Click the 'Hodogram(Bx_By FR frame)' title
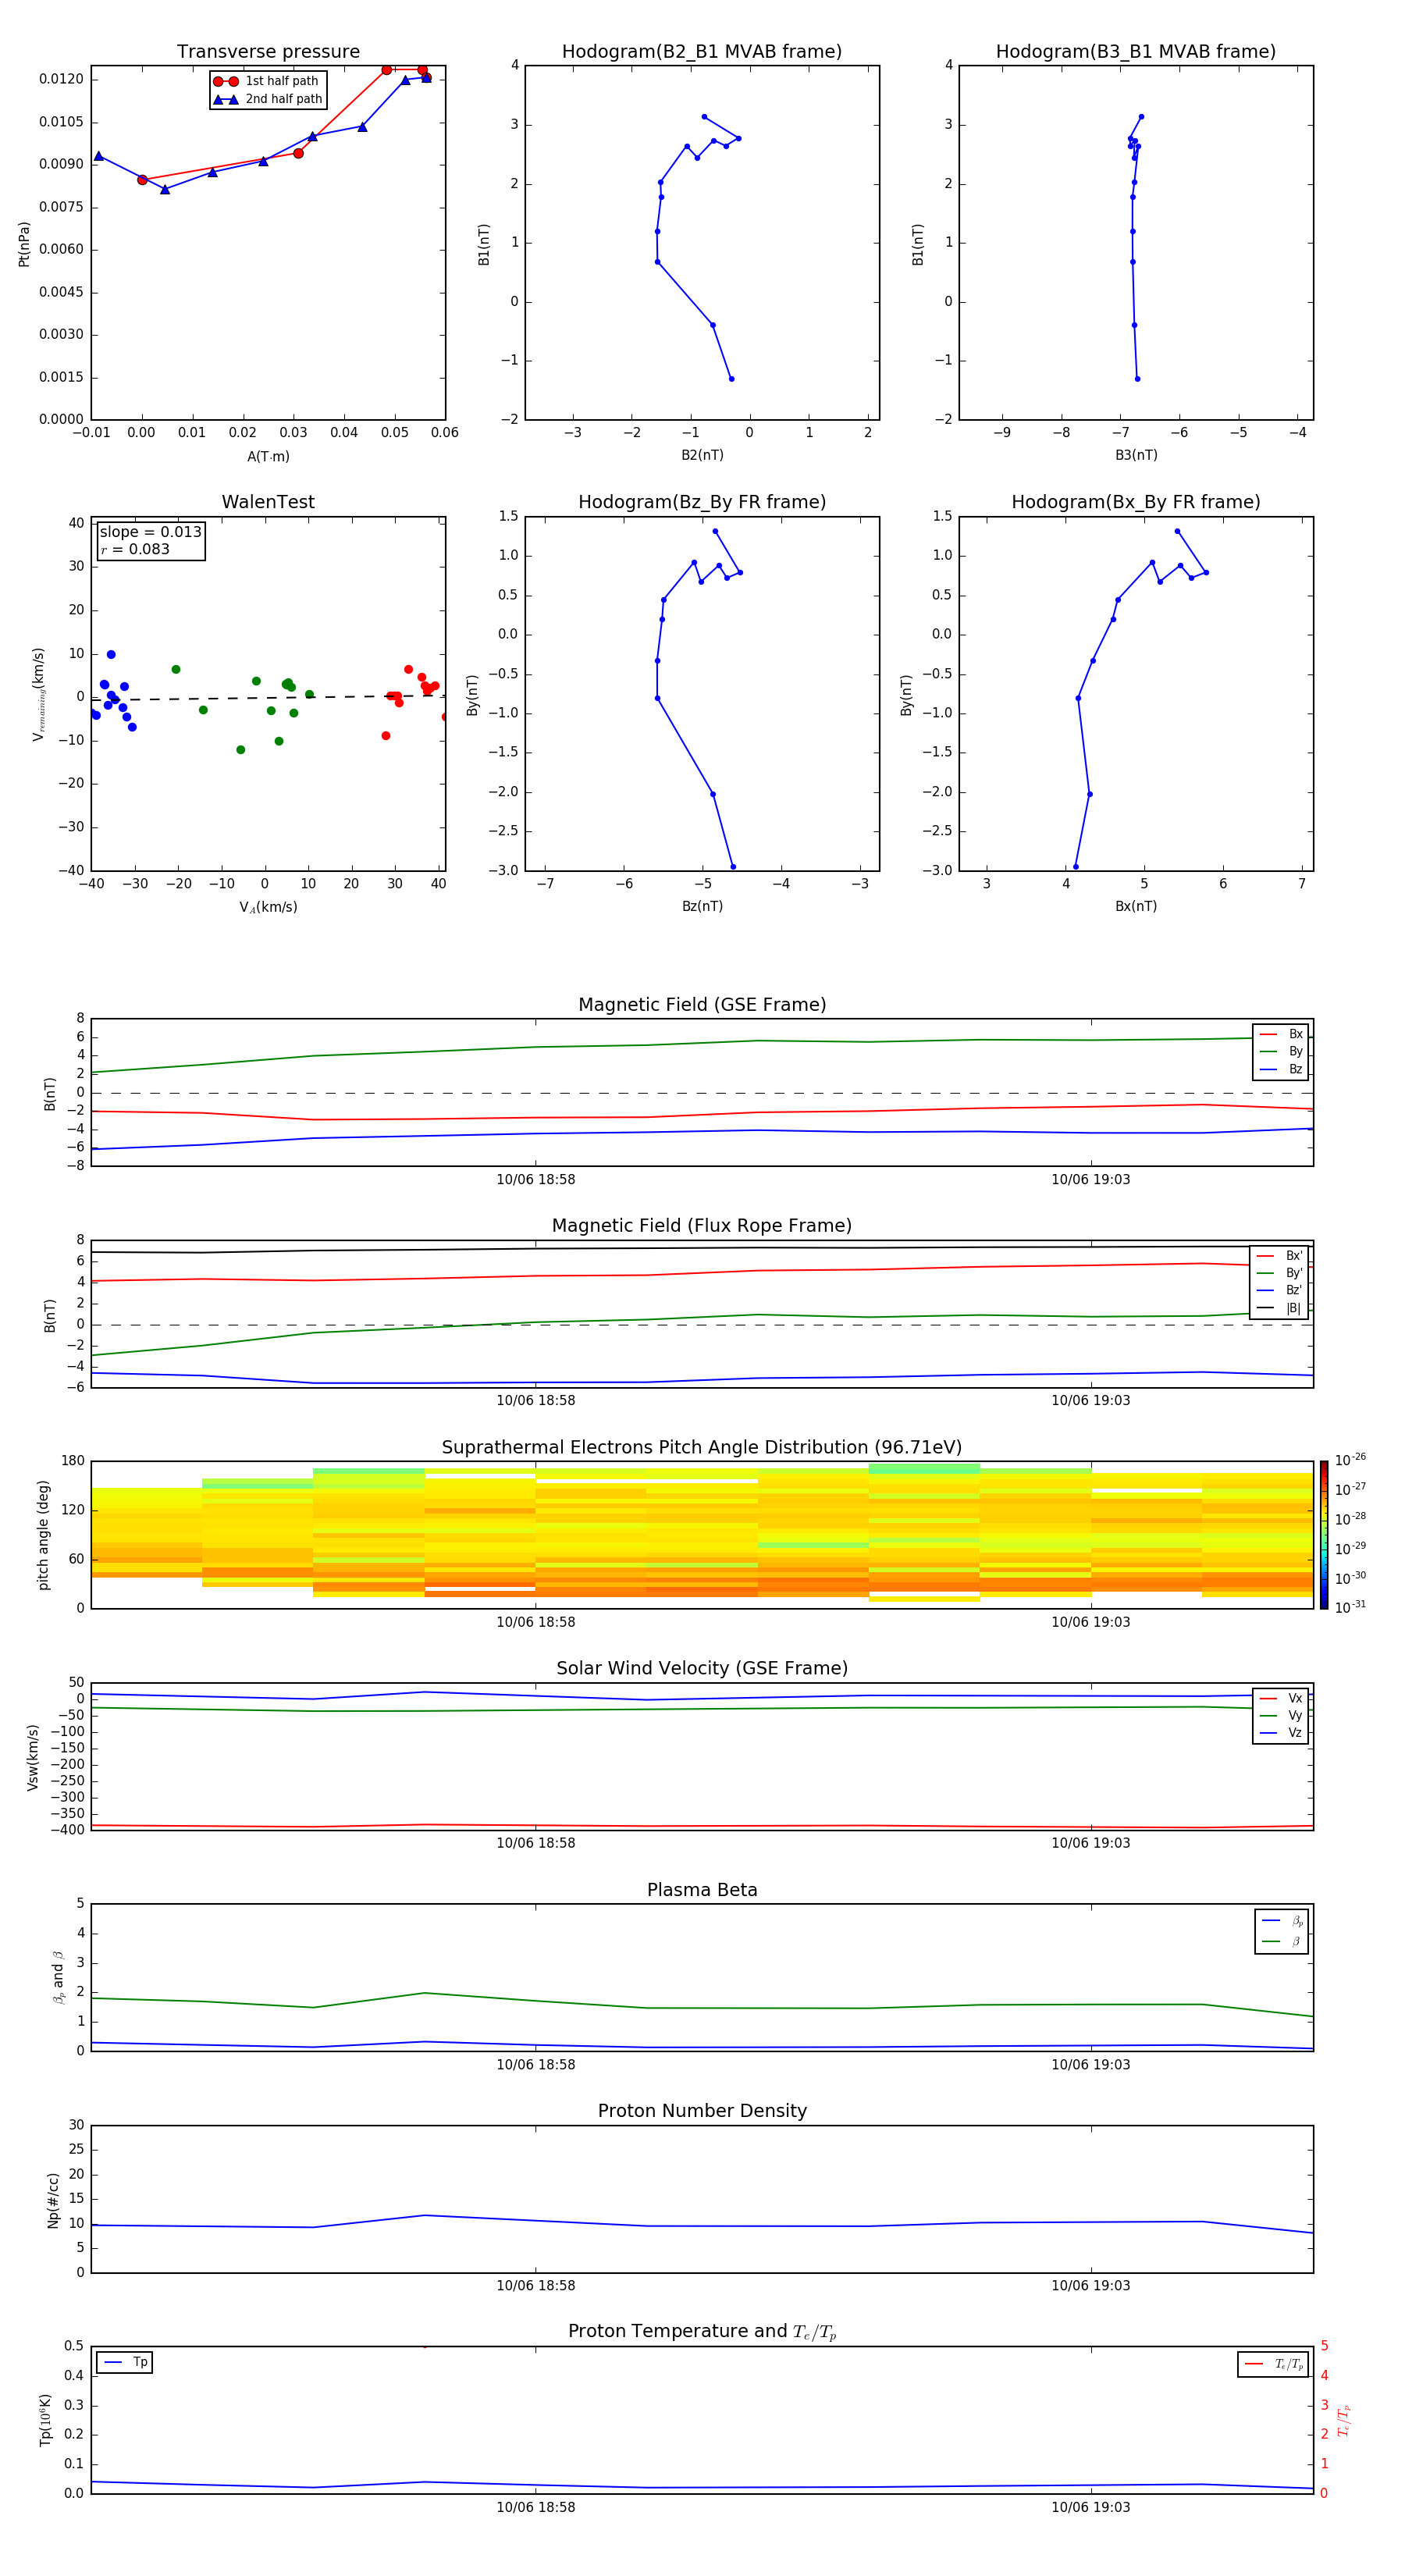 coord(1136,502)
